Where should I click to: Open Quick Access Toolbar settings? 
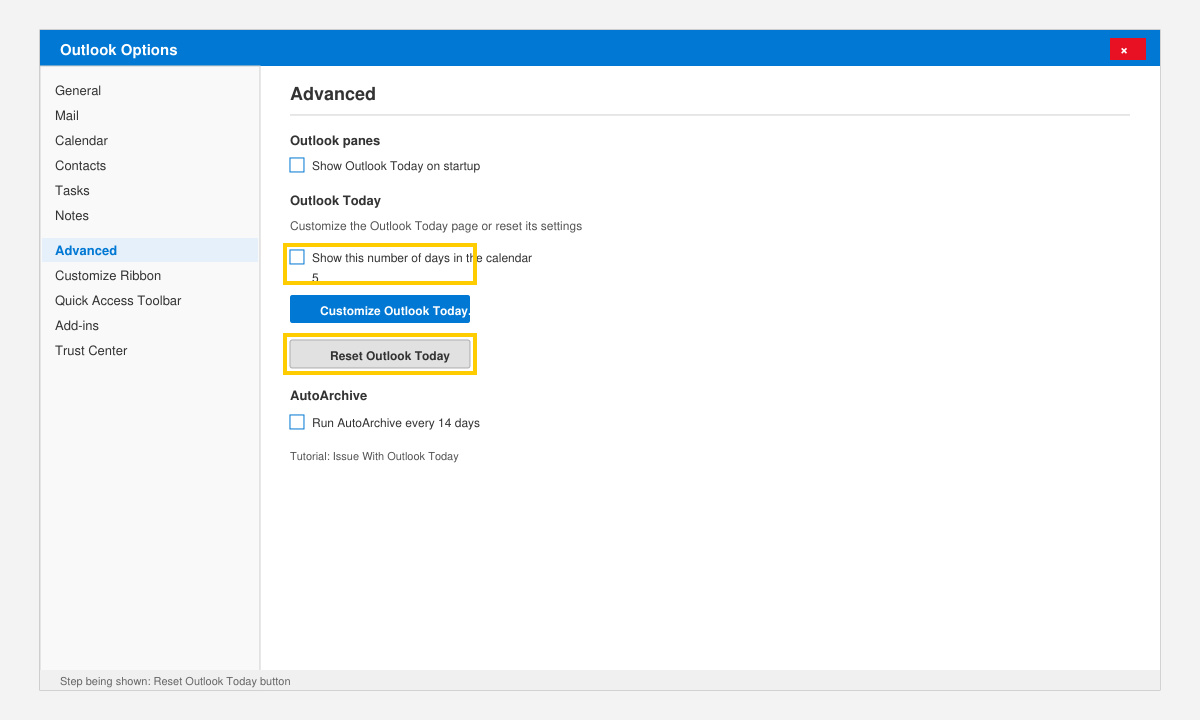[150, 301]
